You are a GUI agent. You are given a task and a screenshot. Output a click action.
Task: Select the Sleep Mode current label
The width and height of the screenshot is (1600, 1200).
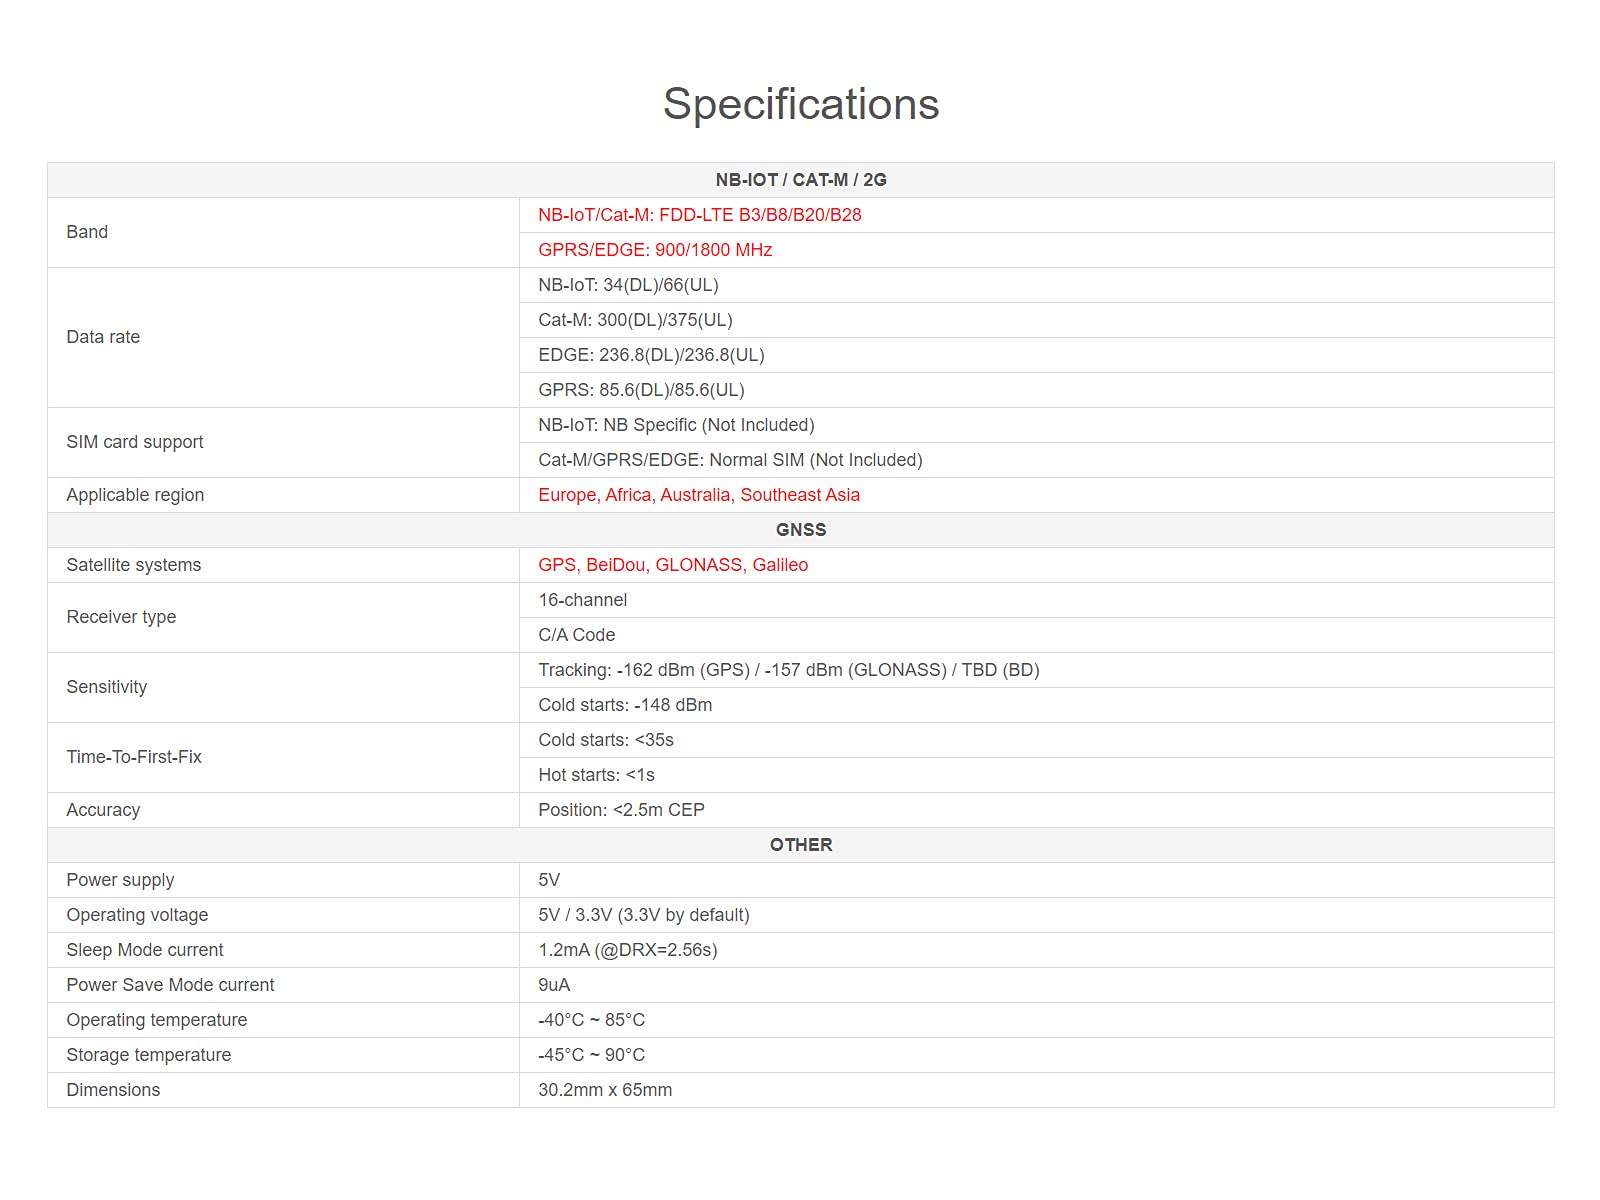[x=144, y=950]
